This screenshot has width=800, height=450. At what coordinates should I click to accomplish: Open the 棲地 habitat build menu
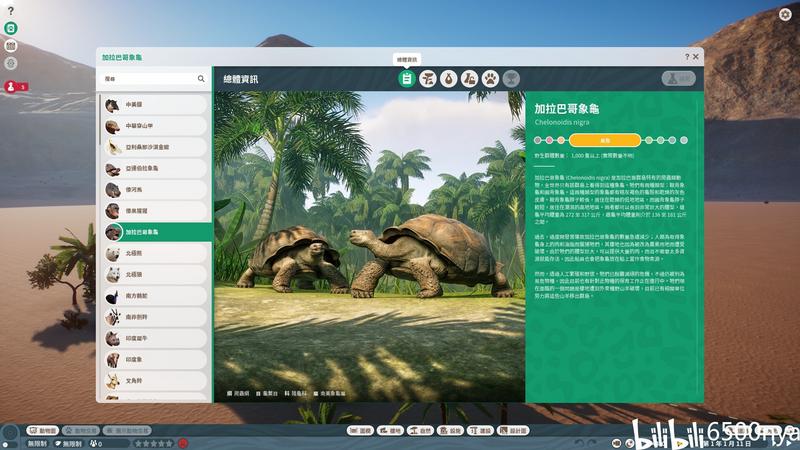(390, 431)
